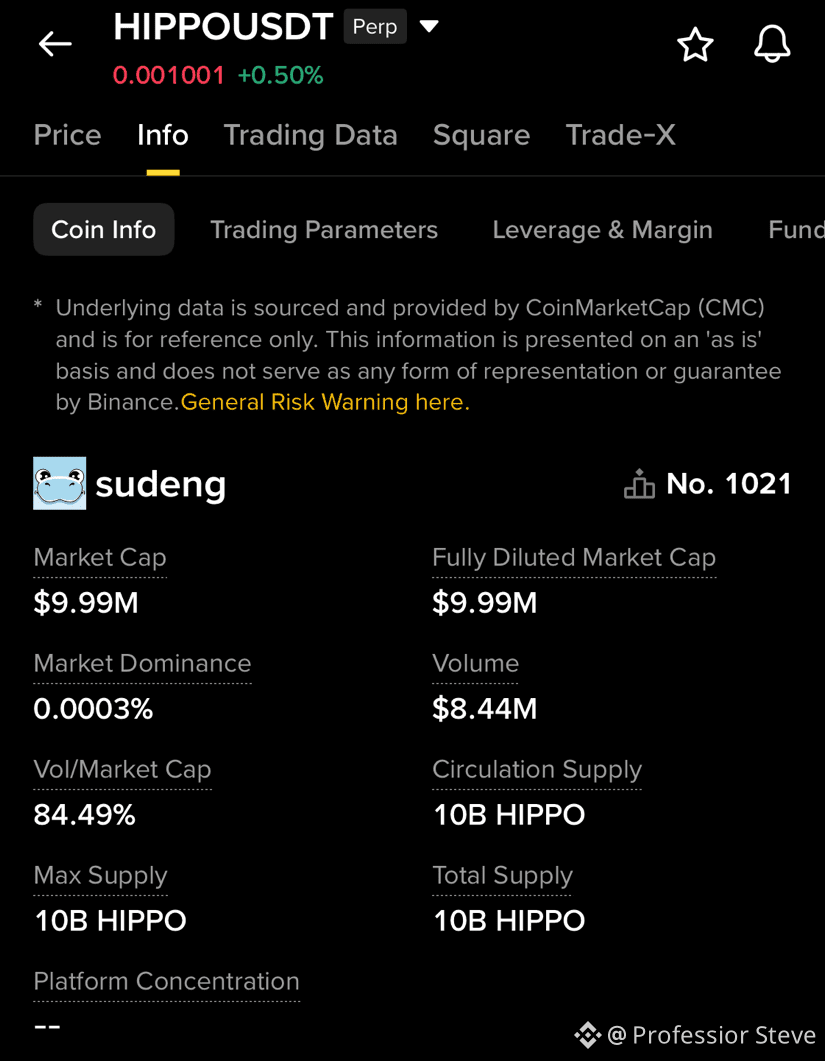This screenshot has width=825, height=1061.
Task: Select the Perp contract badge
Action: click(x=375, y=26)
